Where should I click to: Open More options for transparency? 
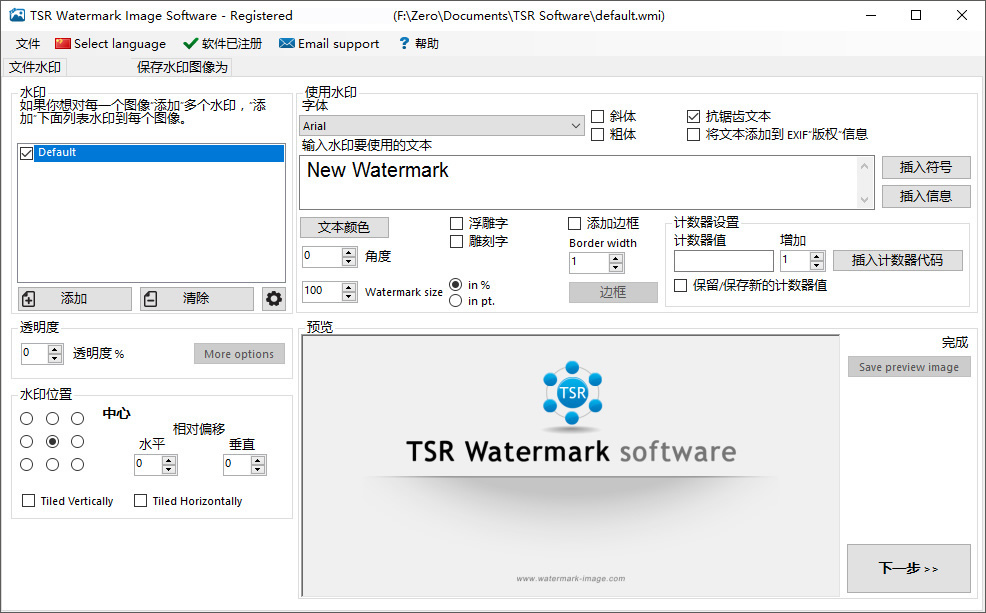click(x=238, y=353)
